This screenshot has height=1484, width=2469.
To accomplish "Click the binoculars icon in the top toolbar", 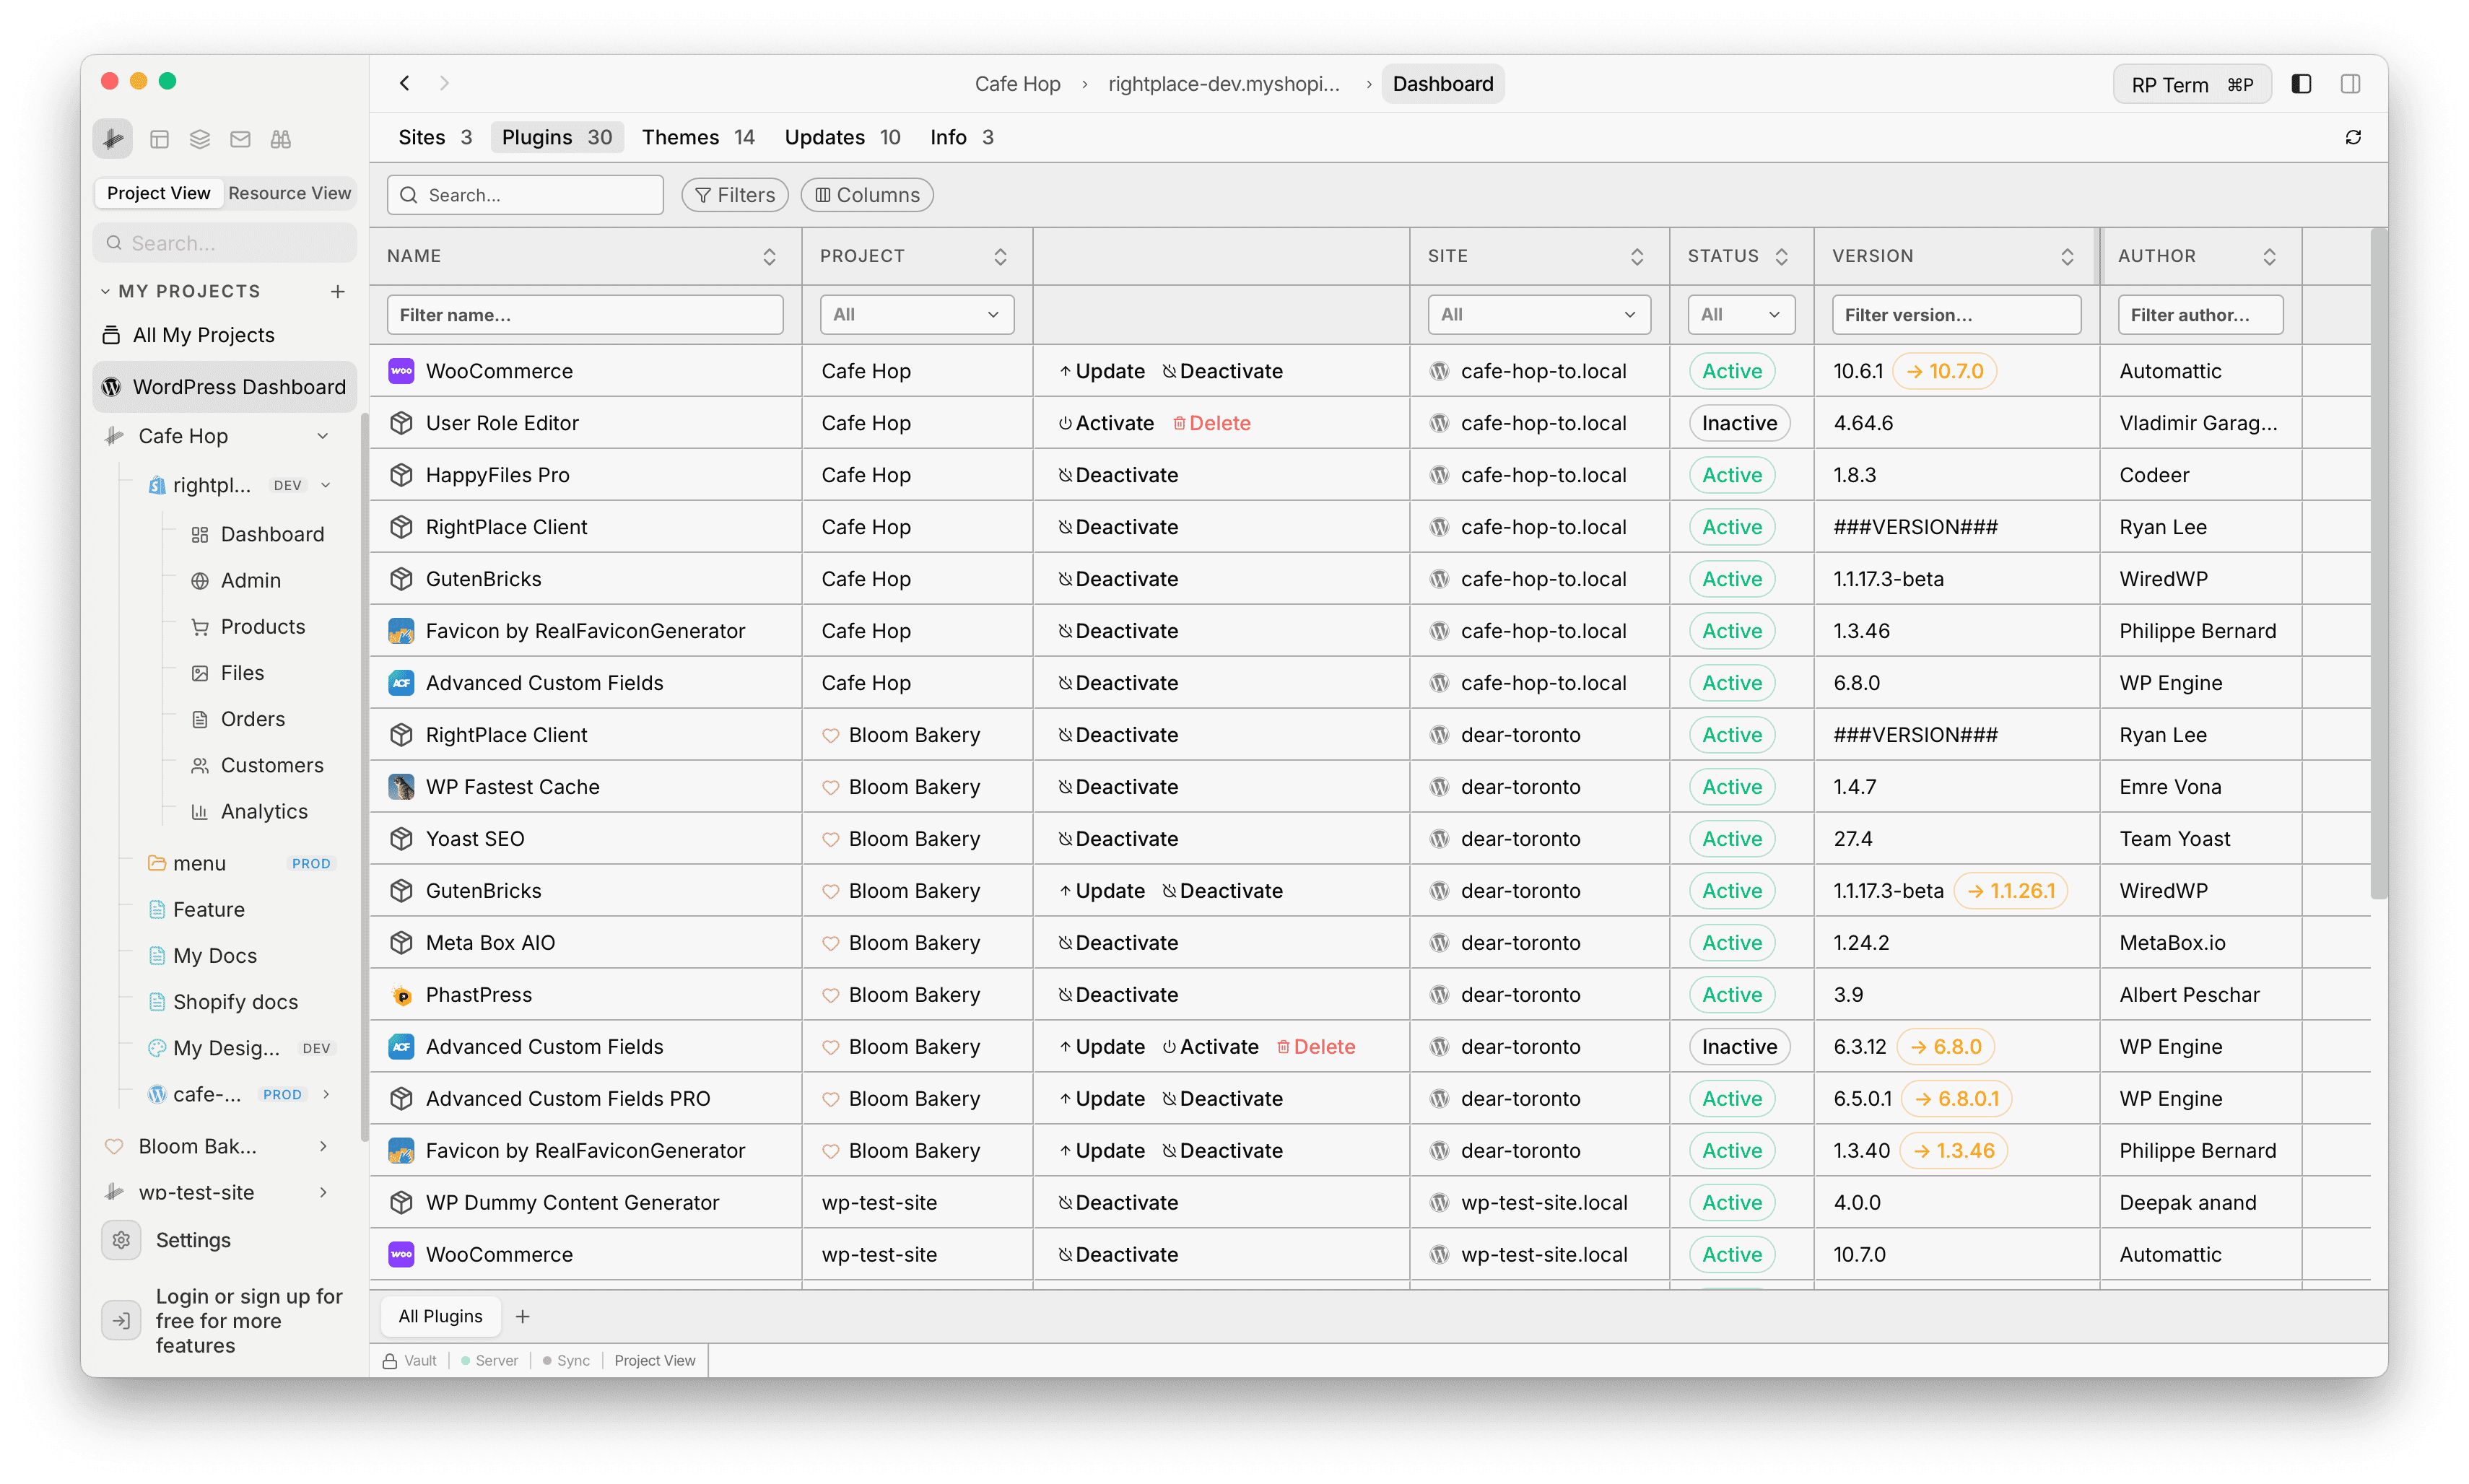I will (x=280, y=139).
